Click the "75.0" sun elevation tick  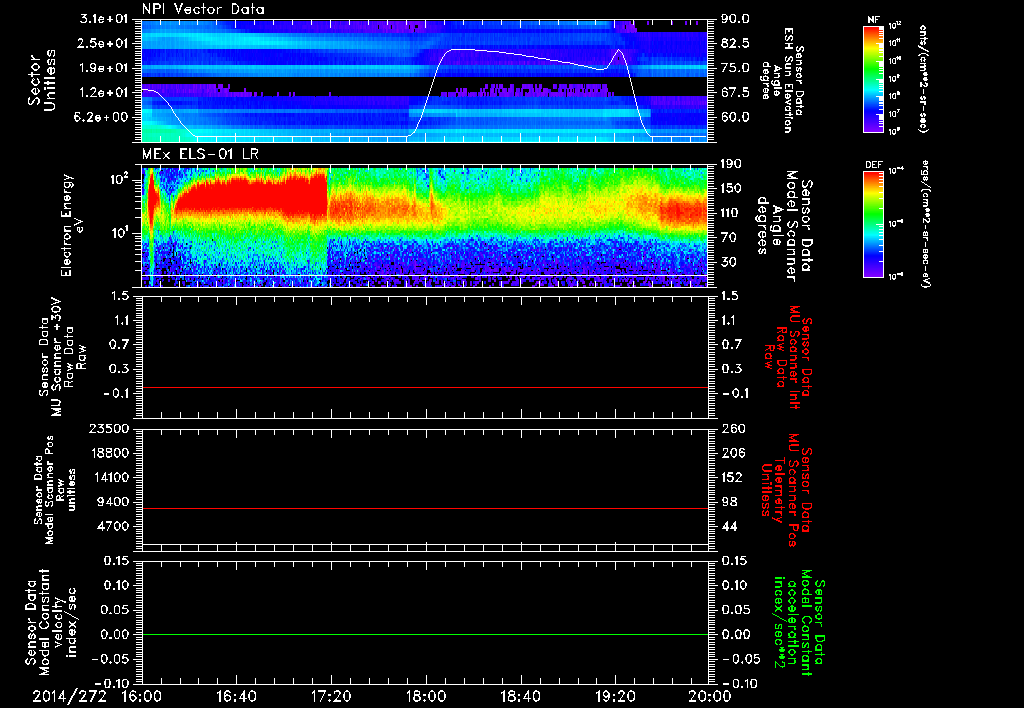735,68
